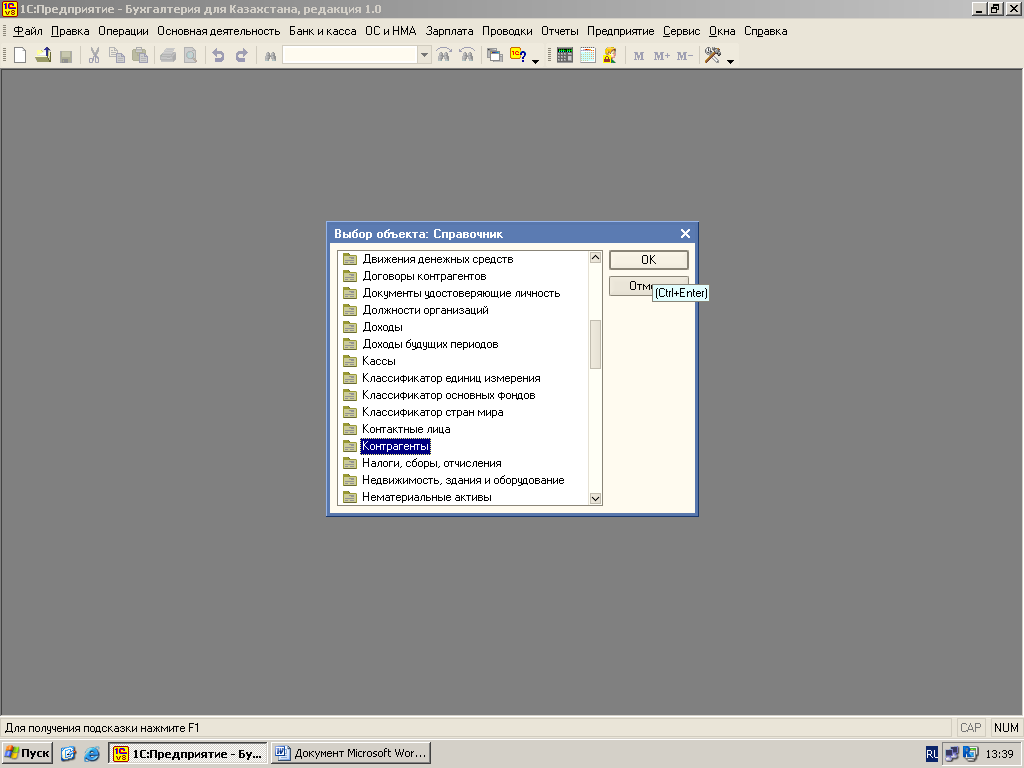
Task: Click the Cut scissors icon
Action: click(x=94, y=56)
